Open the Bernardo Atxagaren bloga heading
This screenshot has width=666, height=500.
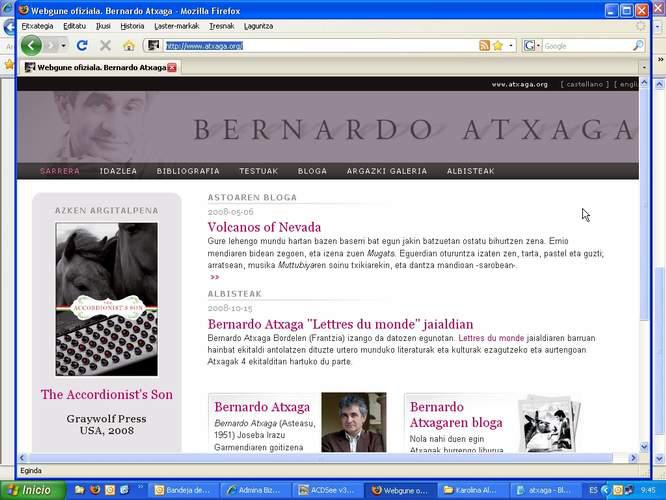click(x=456, y=415)
